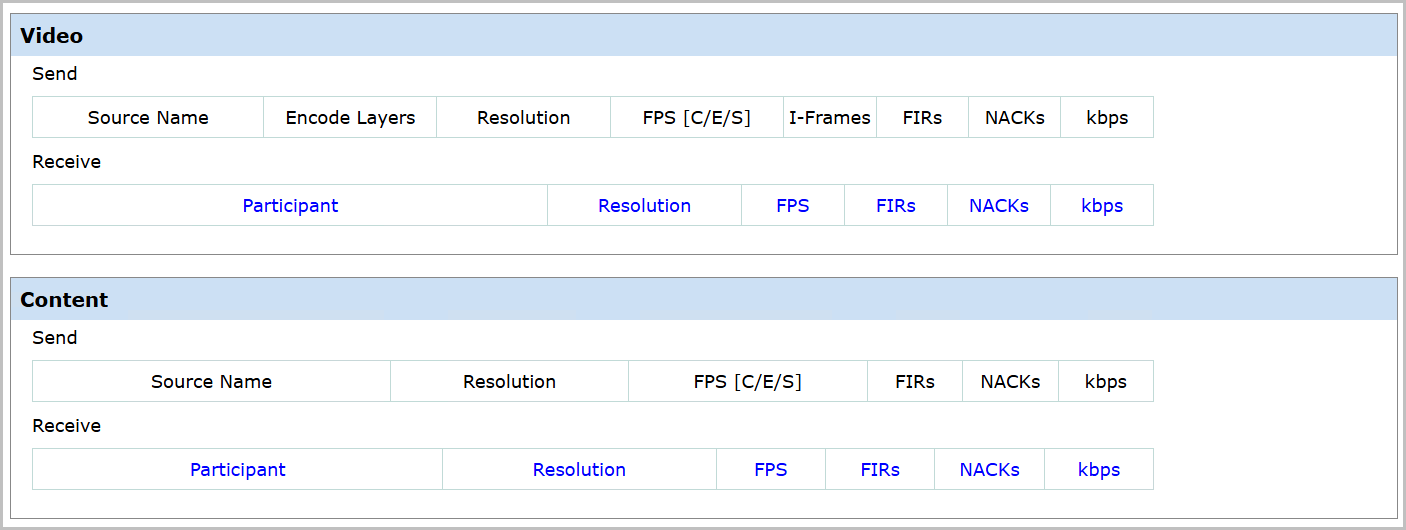
Task: Select Video Send Source Name header
Action: click(148, 118)
